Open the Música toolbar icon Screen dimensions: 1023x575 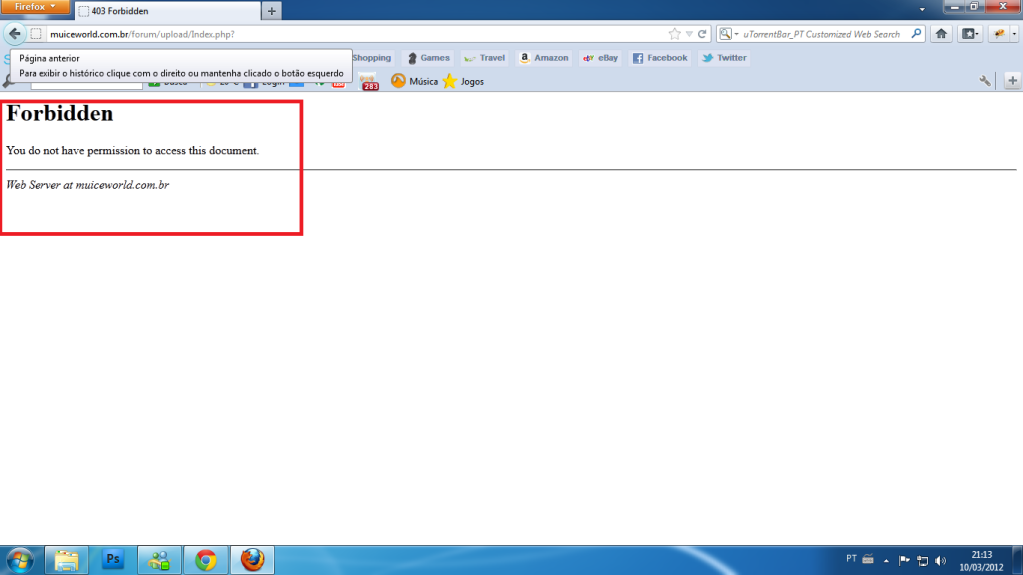[414, 81]
